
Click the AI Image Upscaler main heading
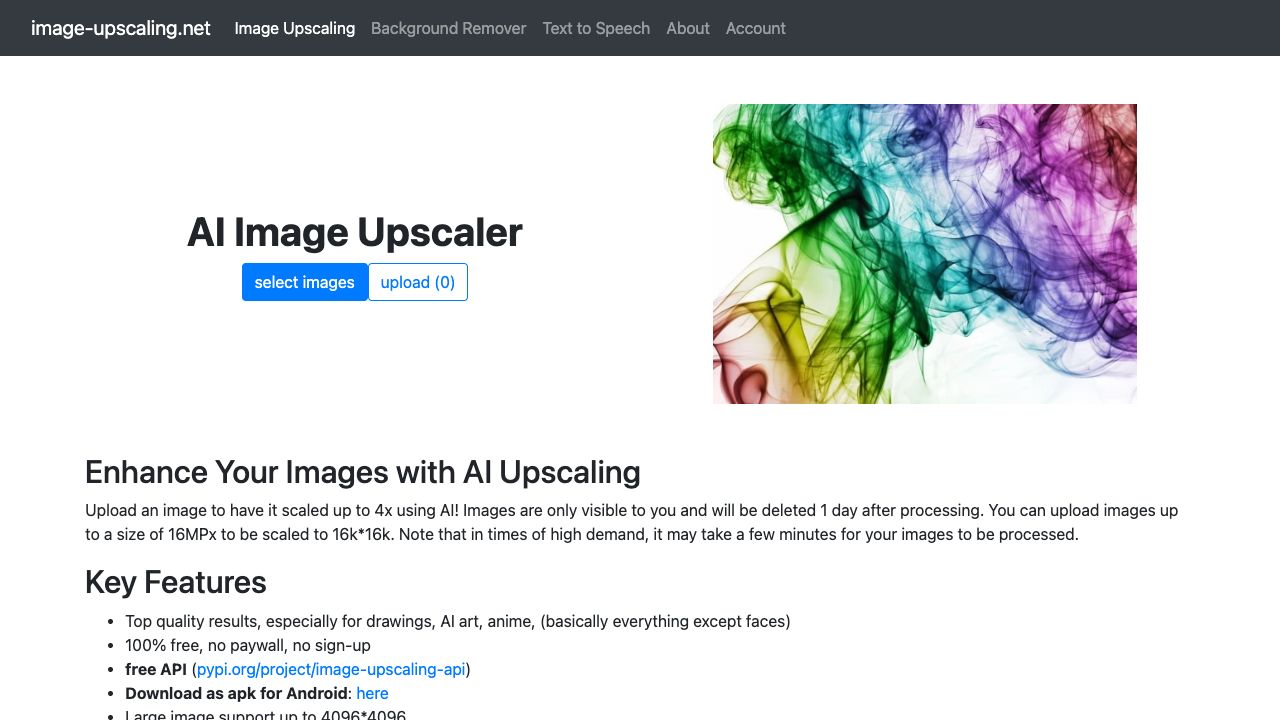(x=355, y=232)
